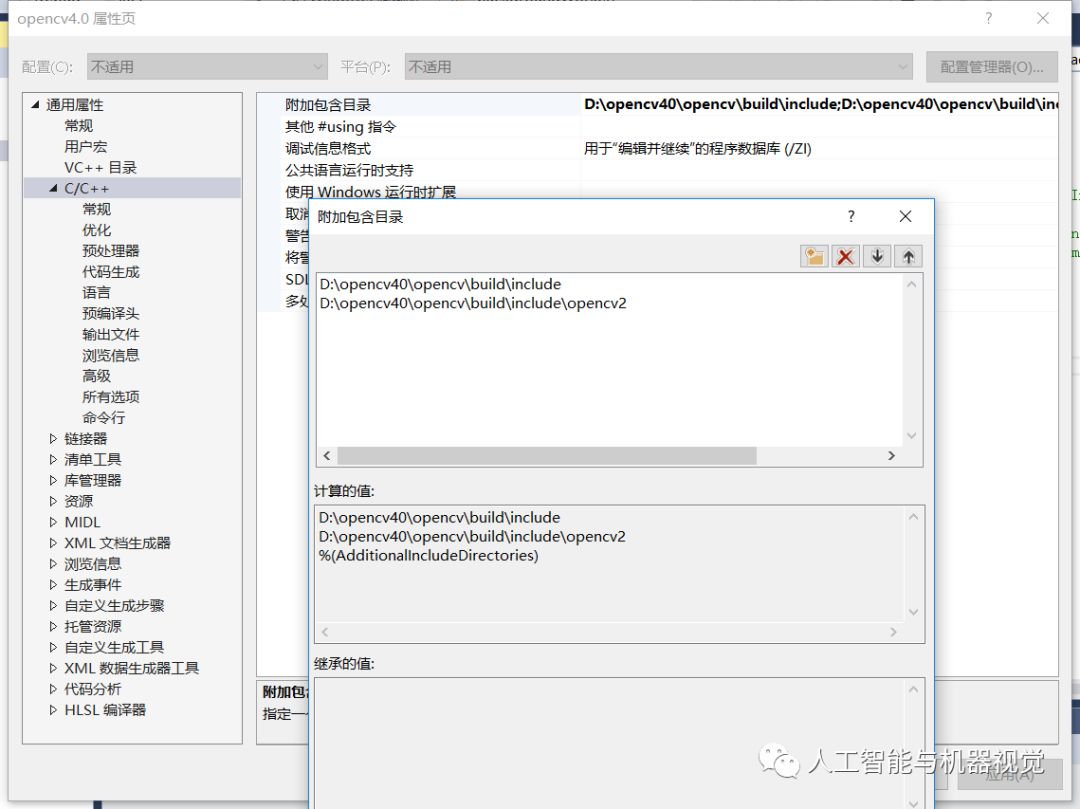
Task: Select 使用 Windows 运行时扩展 property row
Action: click(657, 191)
